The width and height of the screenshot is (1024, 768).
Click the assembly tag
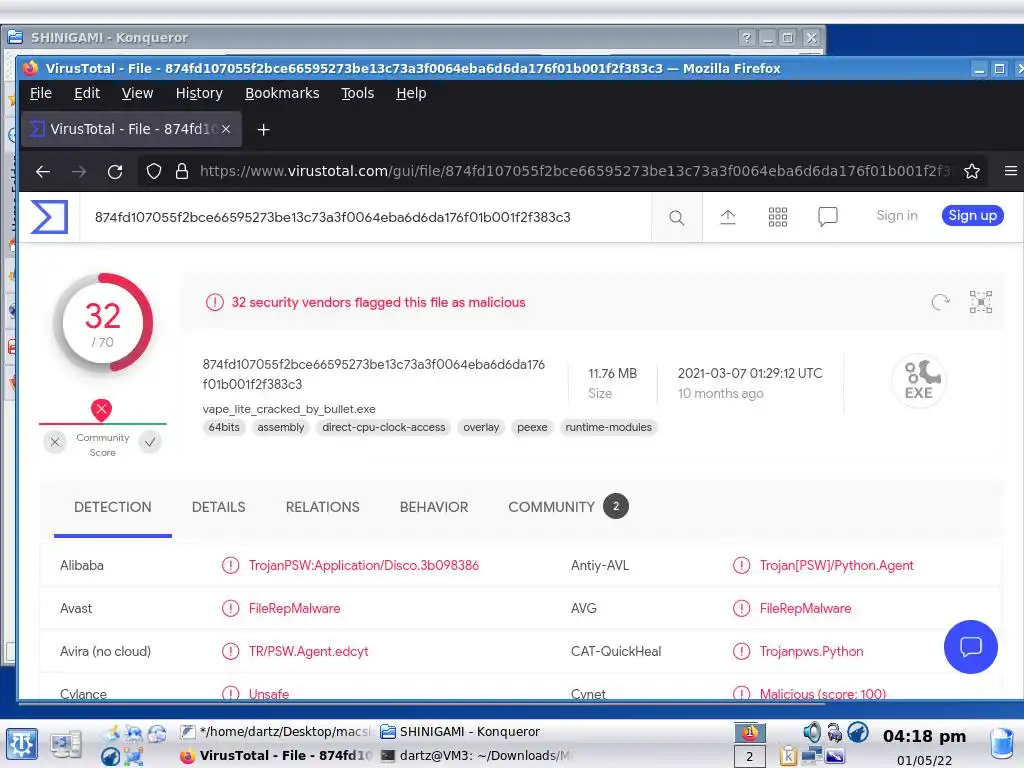point(281,427)
